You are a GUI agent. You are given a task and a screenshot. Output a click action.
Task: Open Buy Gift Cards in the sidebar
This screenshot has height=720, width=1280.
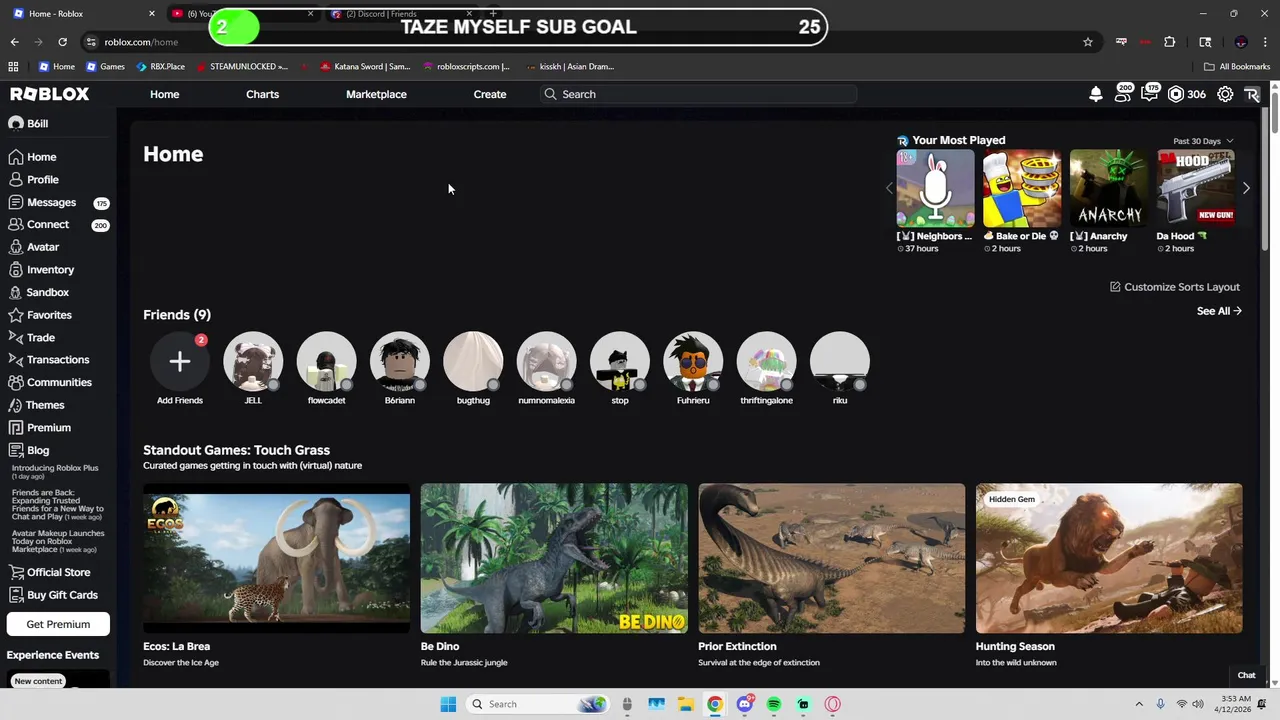coord(62,595)
